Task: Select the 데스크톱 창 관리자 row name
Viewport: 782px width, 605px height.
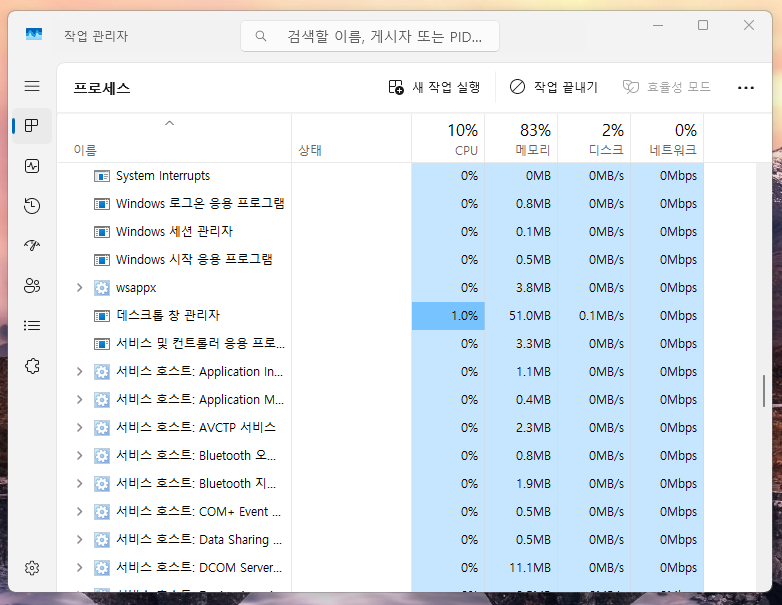Action: 168,316
